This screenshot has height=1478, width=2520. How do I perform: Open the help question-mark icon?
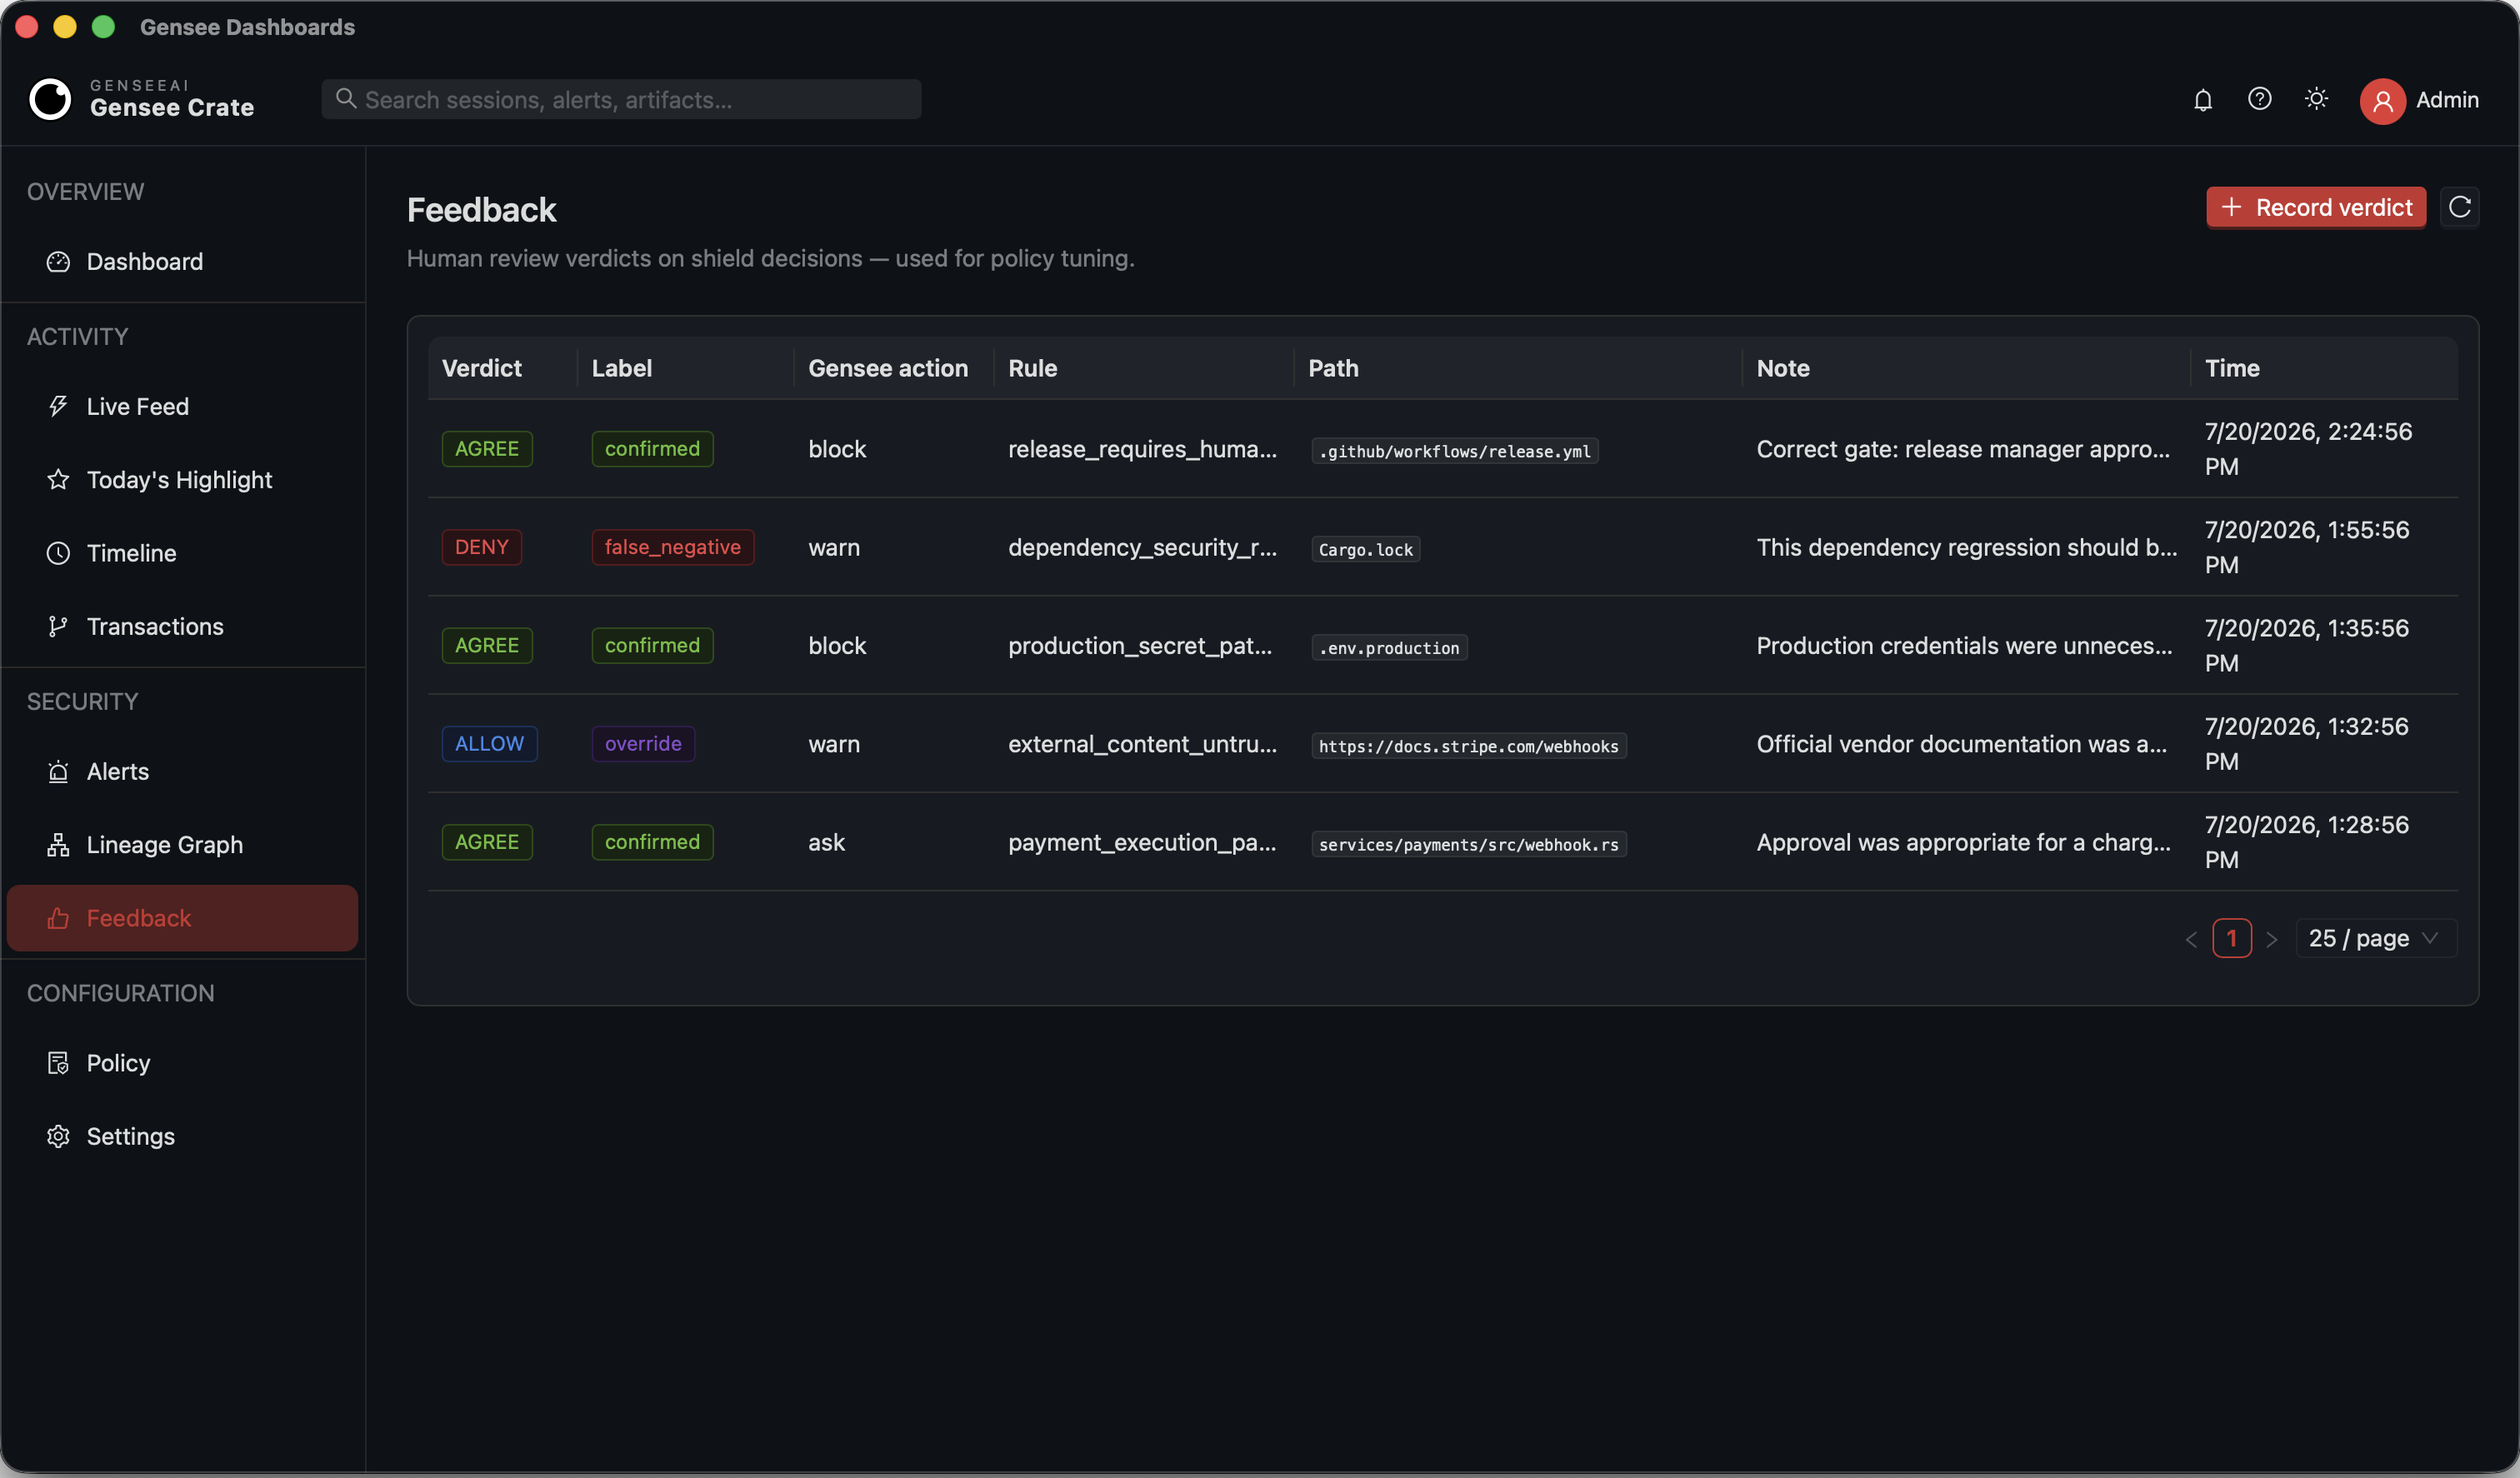click(x=2260, y=99)
